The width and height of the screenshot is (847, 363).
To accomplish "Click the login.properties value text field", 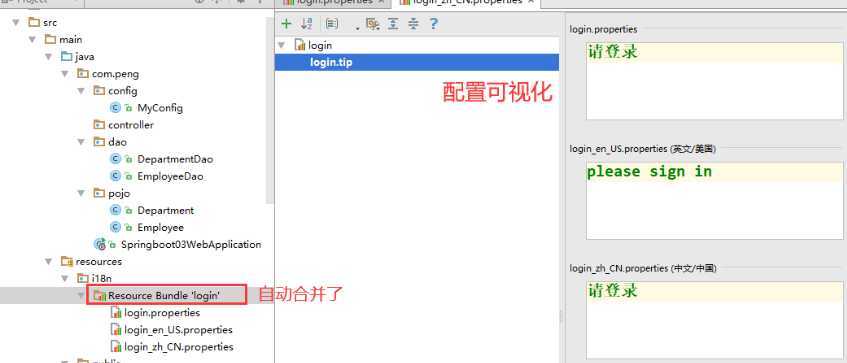I will pyautogui.click(x=715, y=81).
